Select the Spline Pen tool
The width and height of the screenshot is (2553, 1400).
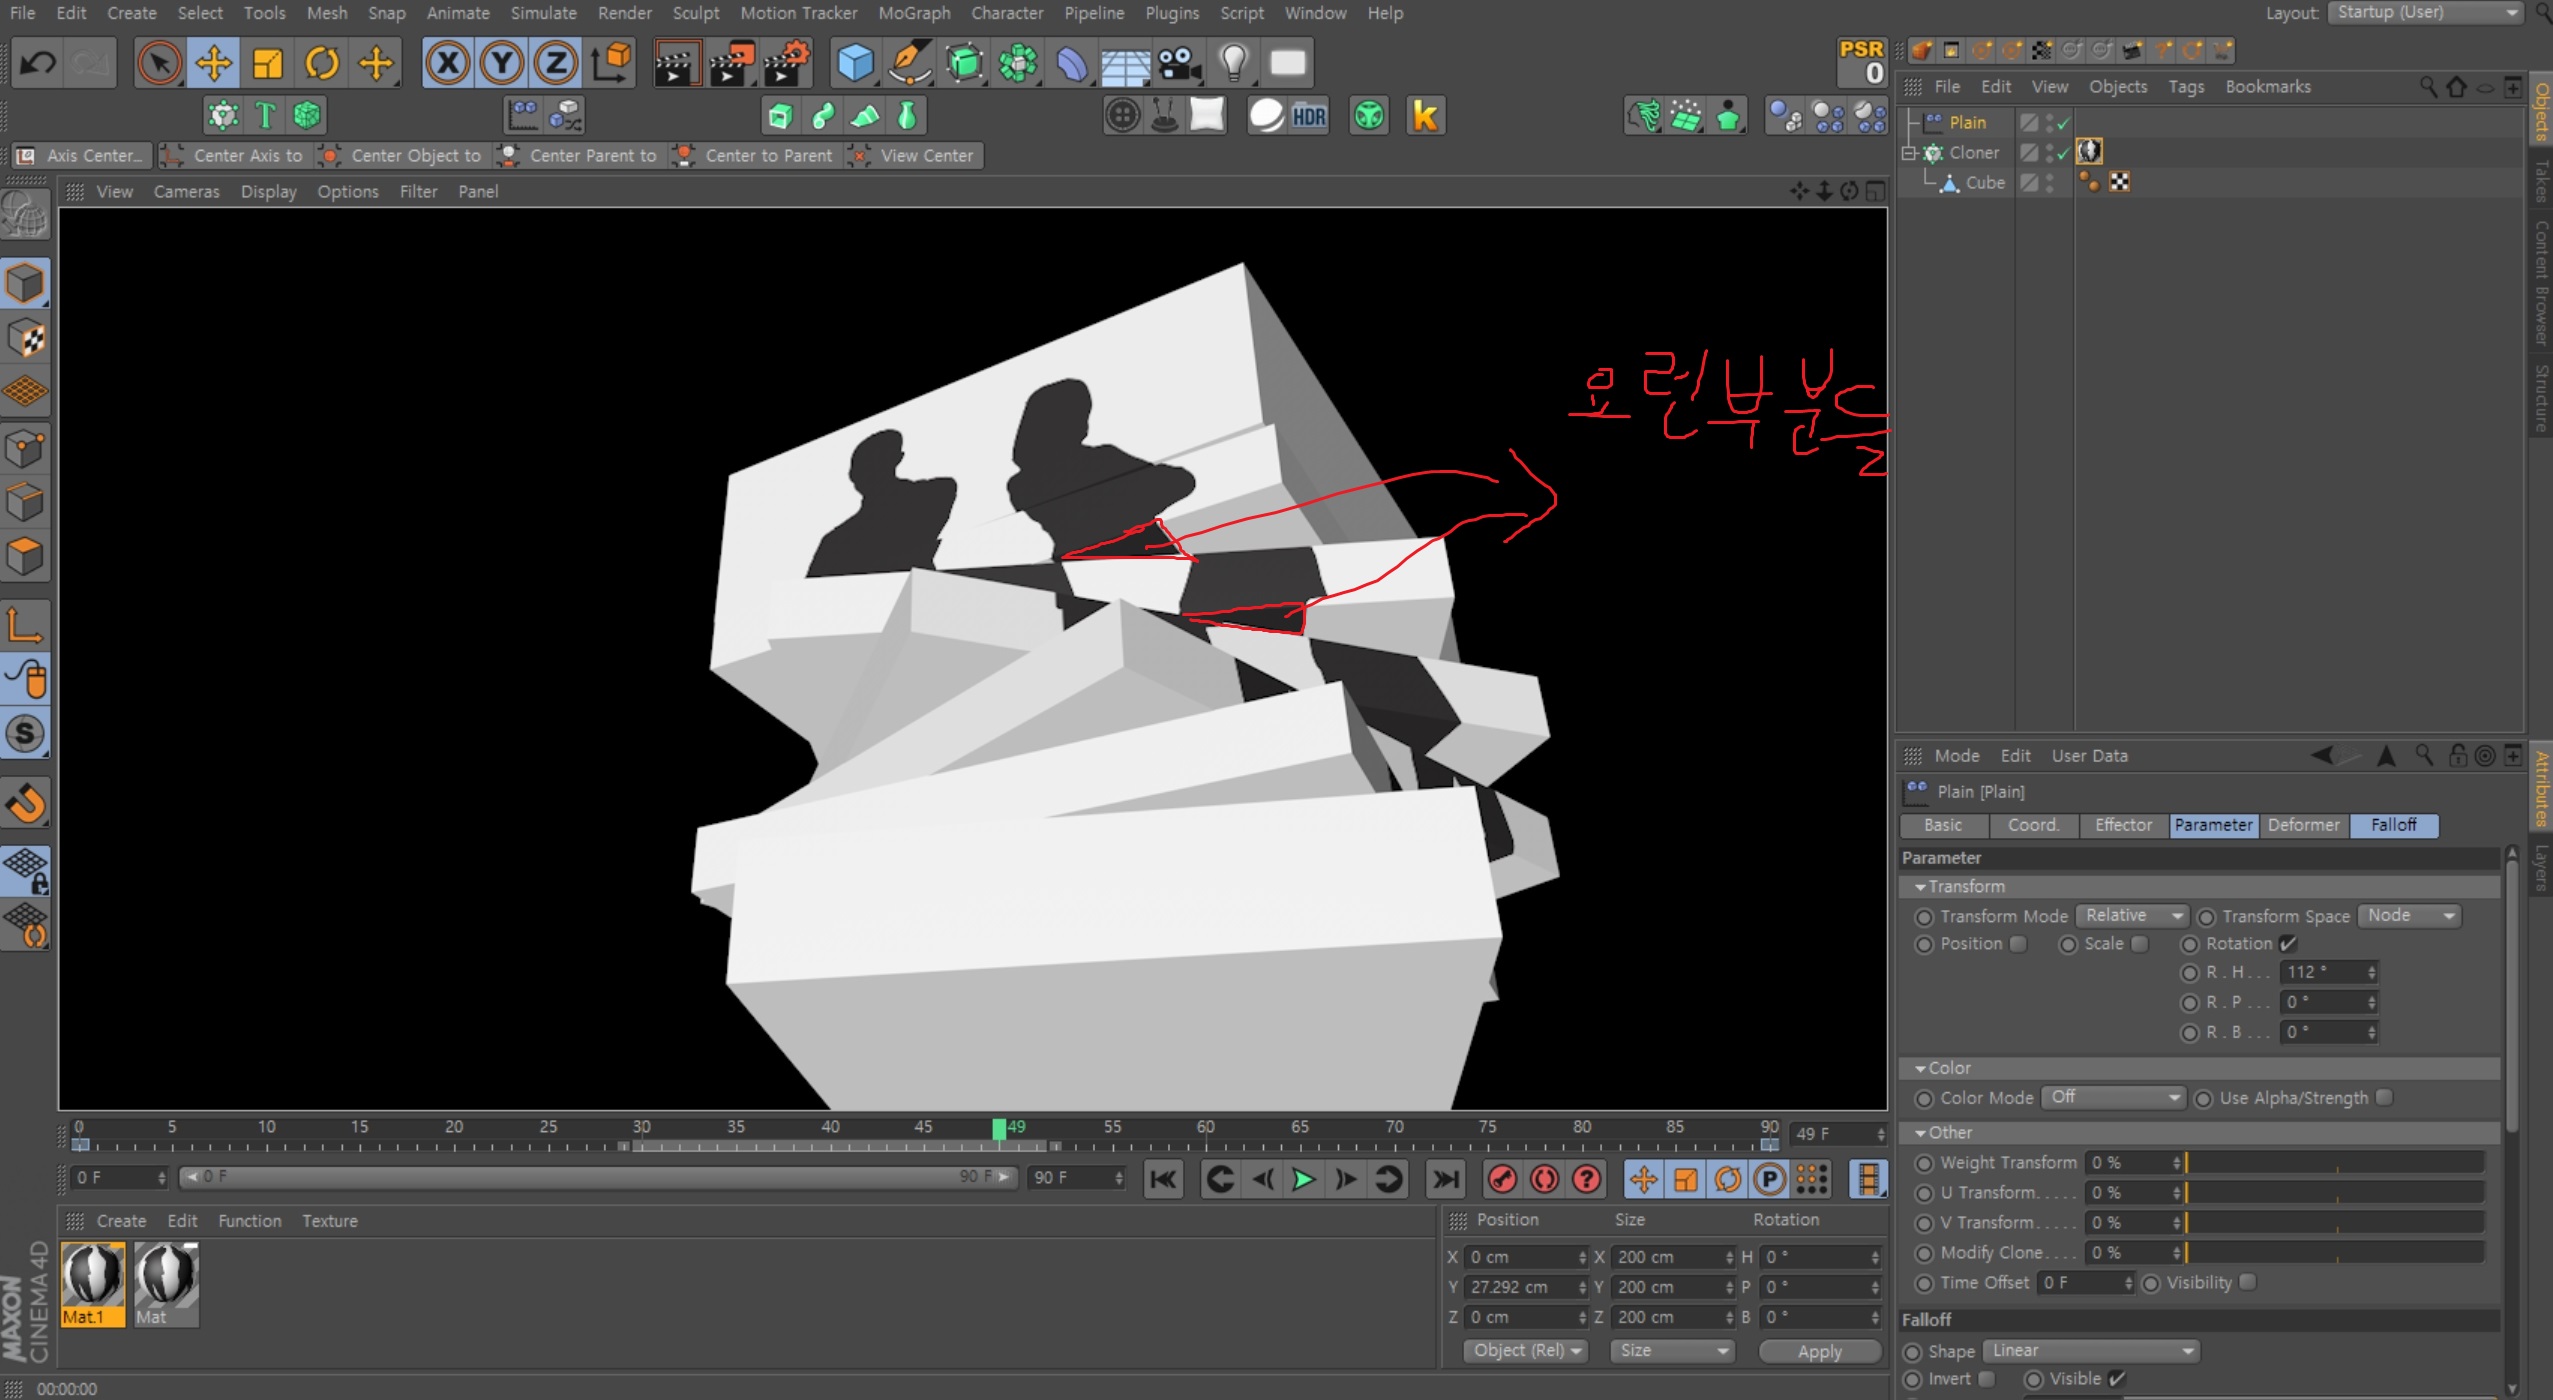(x=910, y=63)
